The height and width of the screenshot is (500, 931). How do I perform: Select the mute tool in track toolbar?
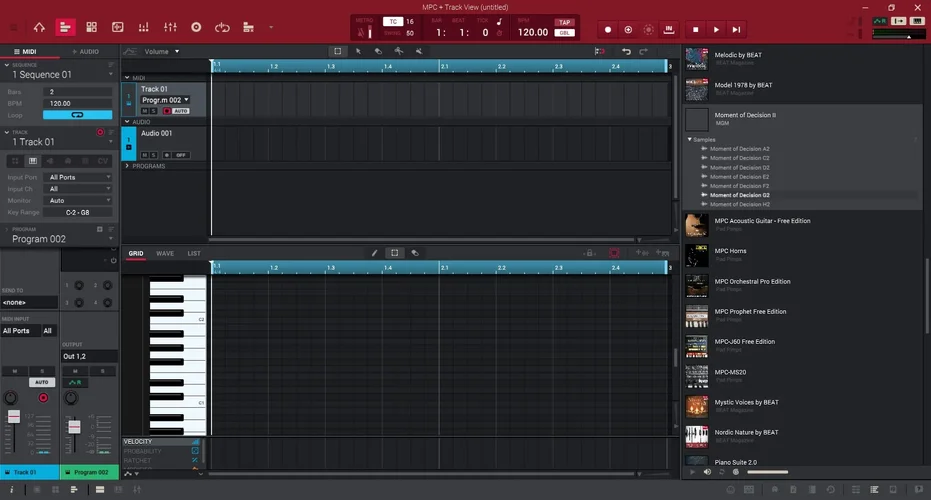pyautogui.click(x=419, y=51)
